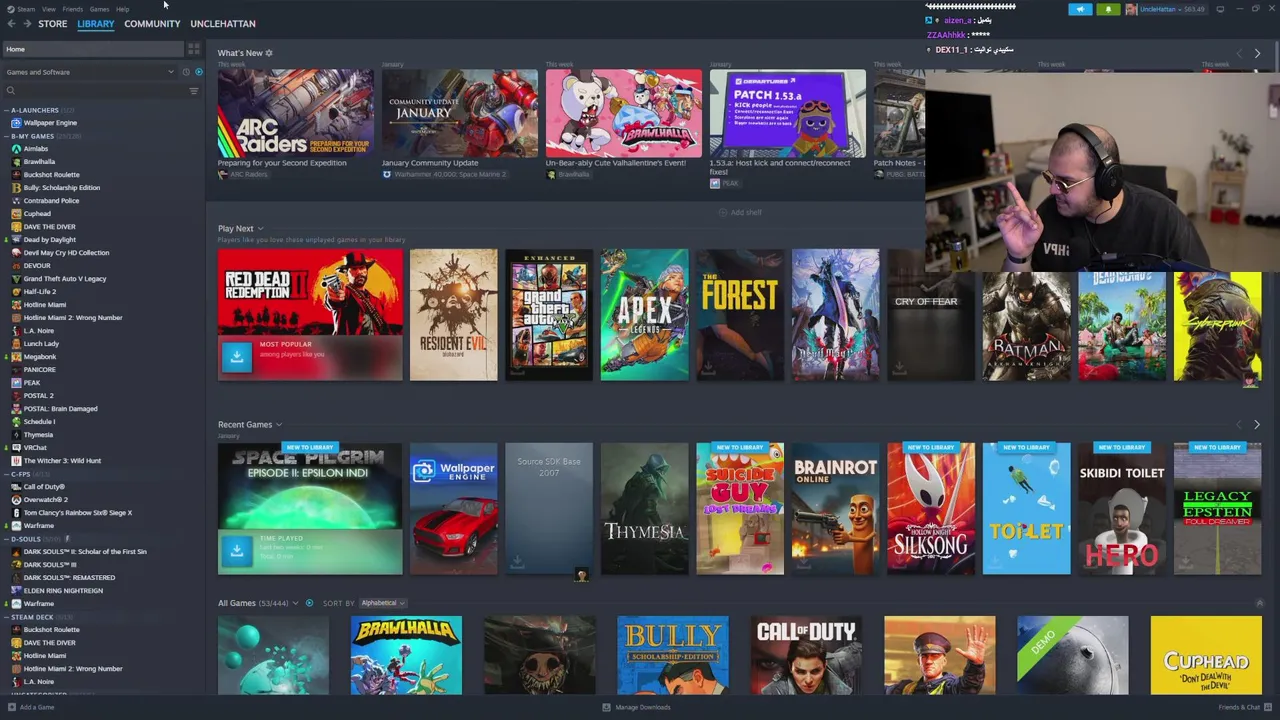This screenshot has width=1280, height=720.
Task: Click Add shelf
Action: click(740, 212)
